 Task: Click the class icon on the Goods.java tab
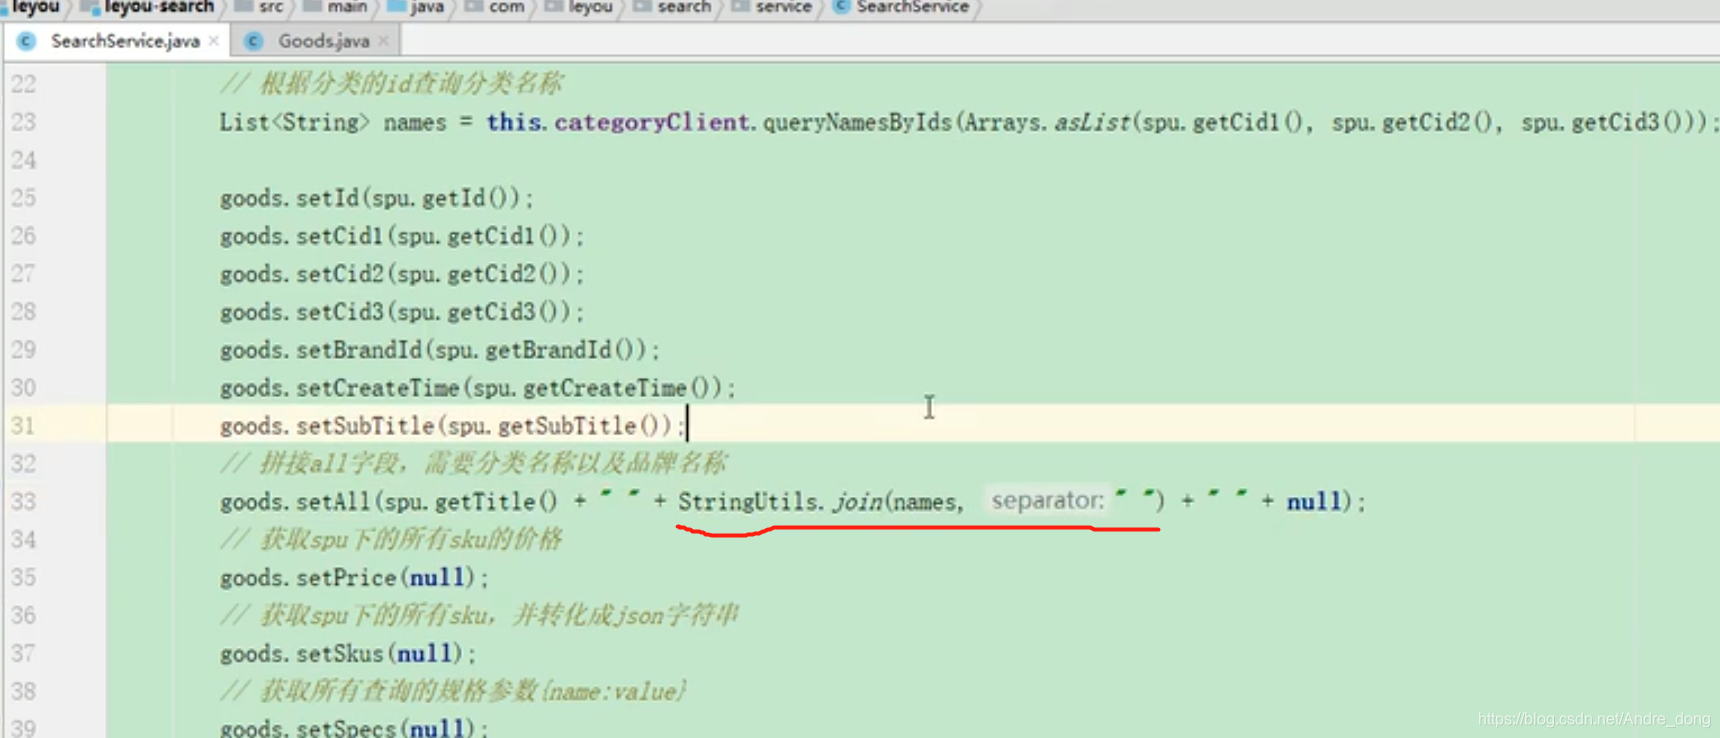[254, 41]
